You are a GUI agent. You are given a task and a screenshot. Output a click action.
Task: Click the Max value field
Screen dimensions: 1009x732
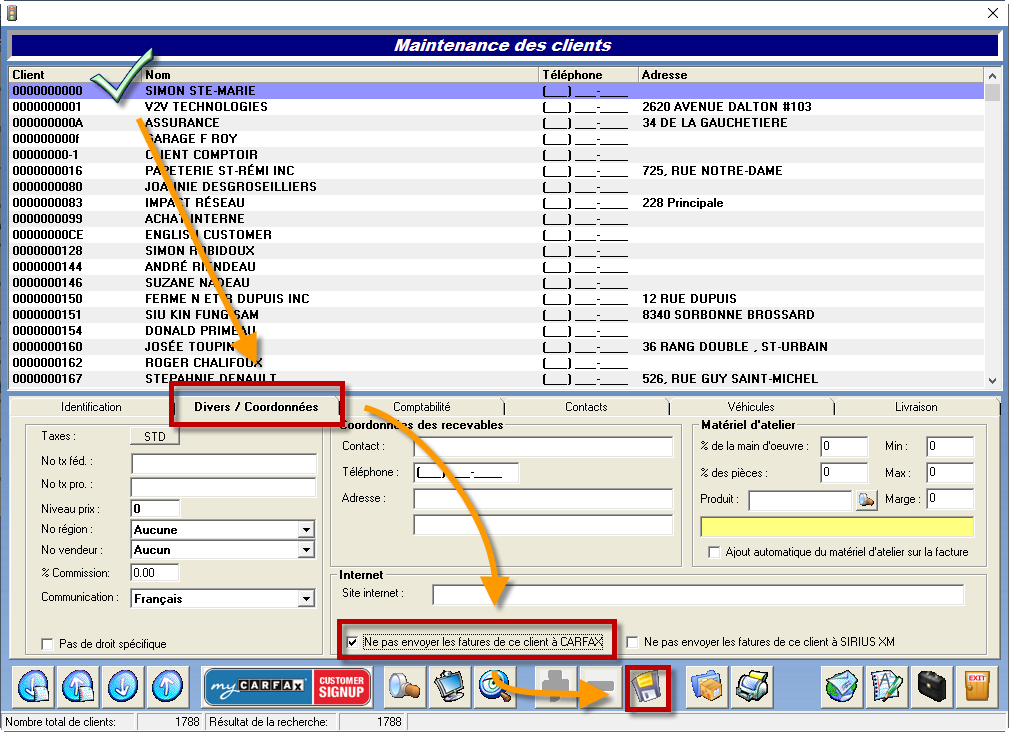[950, 473]
